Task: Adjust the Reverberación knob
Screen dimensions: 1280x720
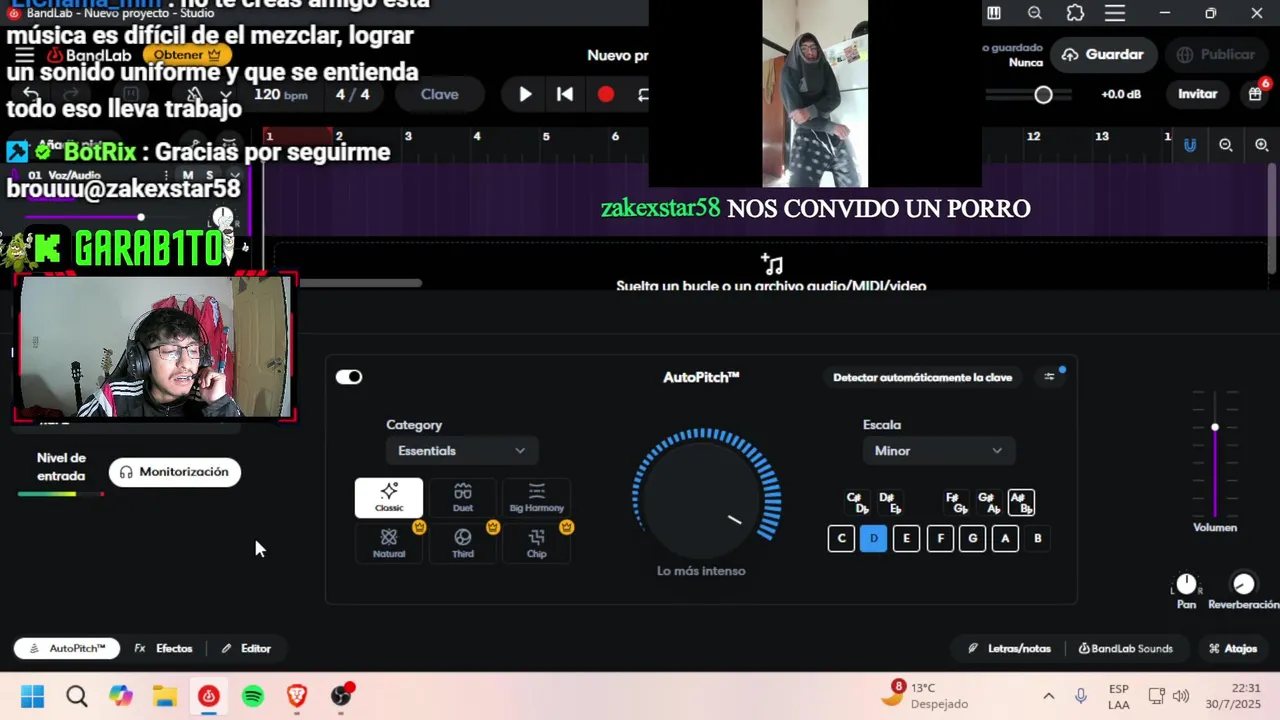Action: click(x=1243, y=583)
